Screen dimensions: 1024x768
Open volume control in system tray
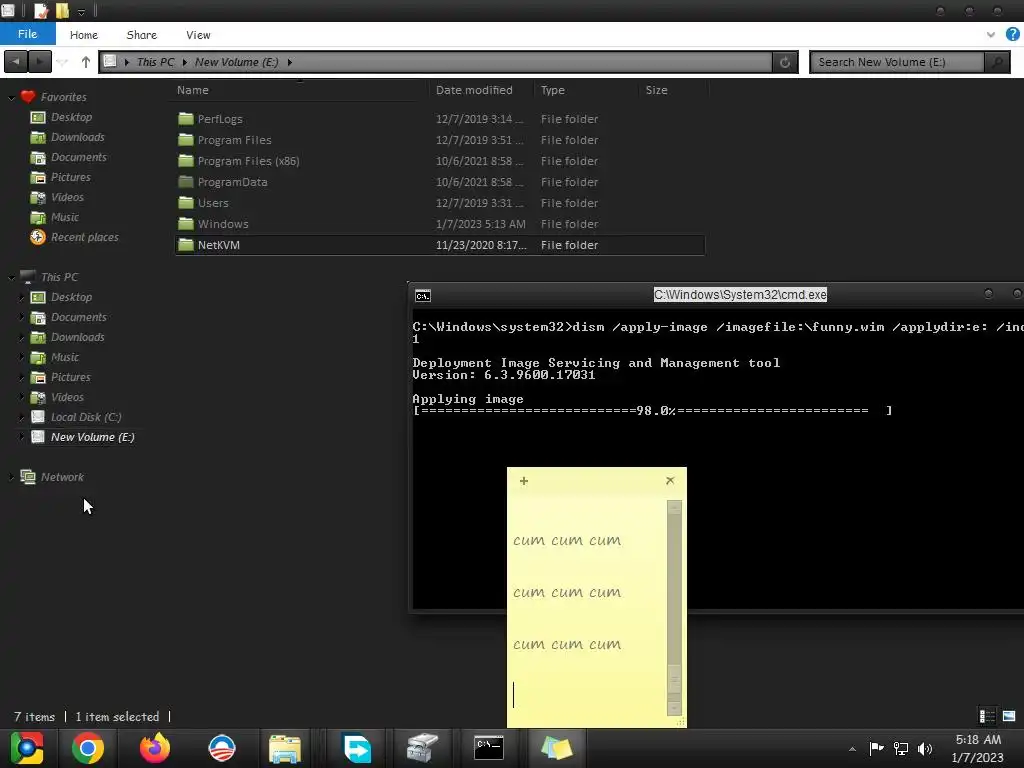[x=925, y=749]
